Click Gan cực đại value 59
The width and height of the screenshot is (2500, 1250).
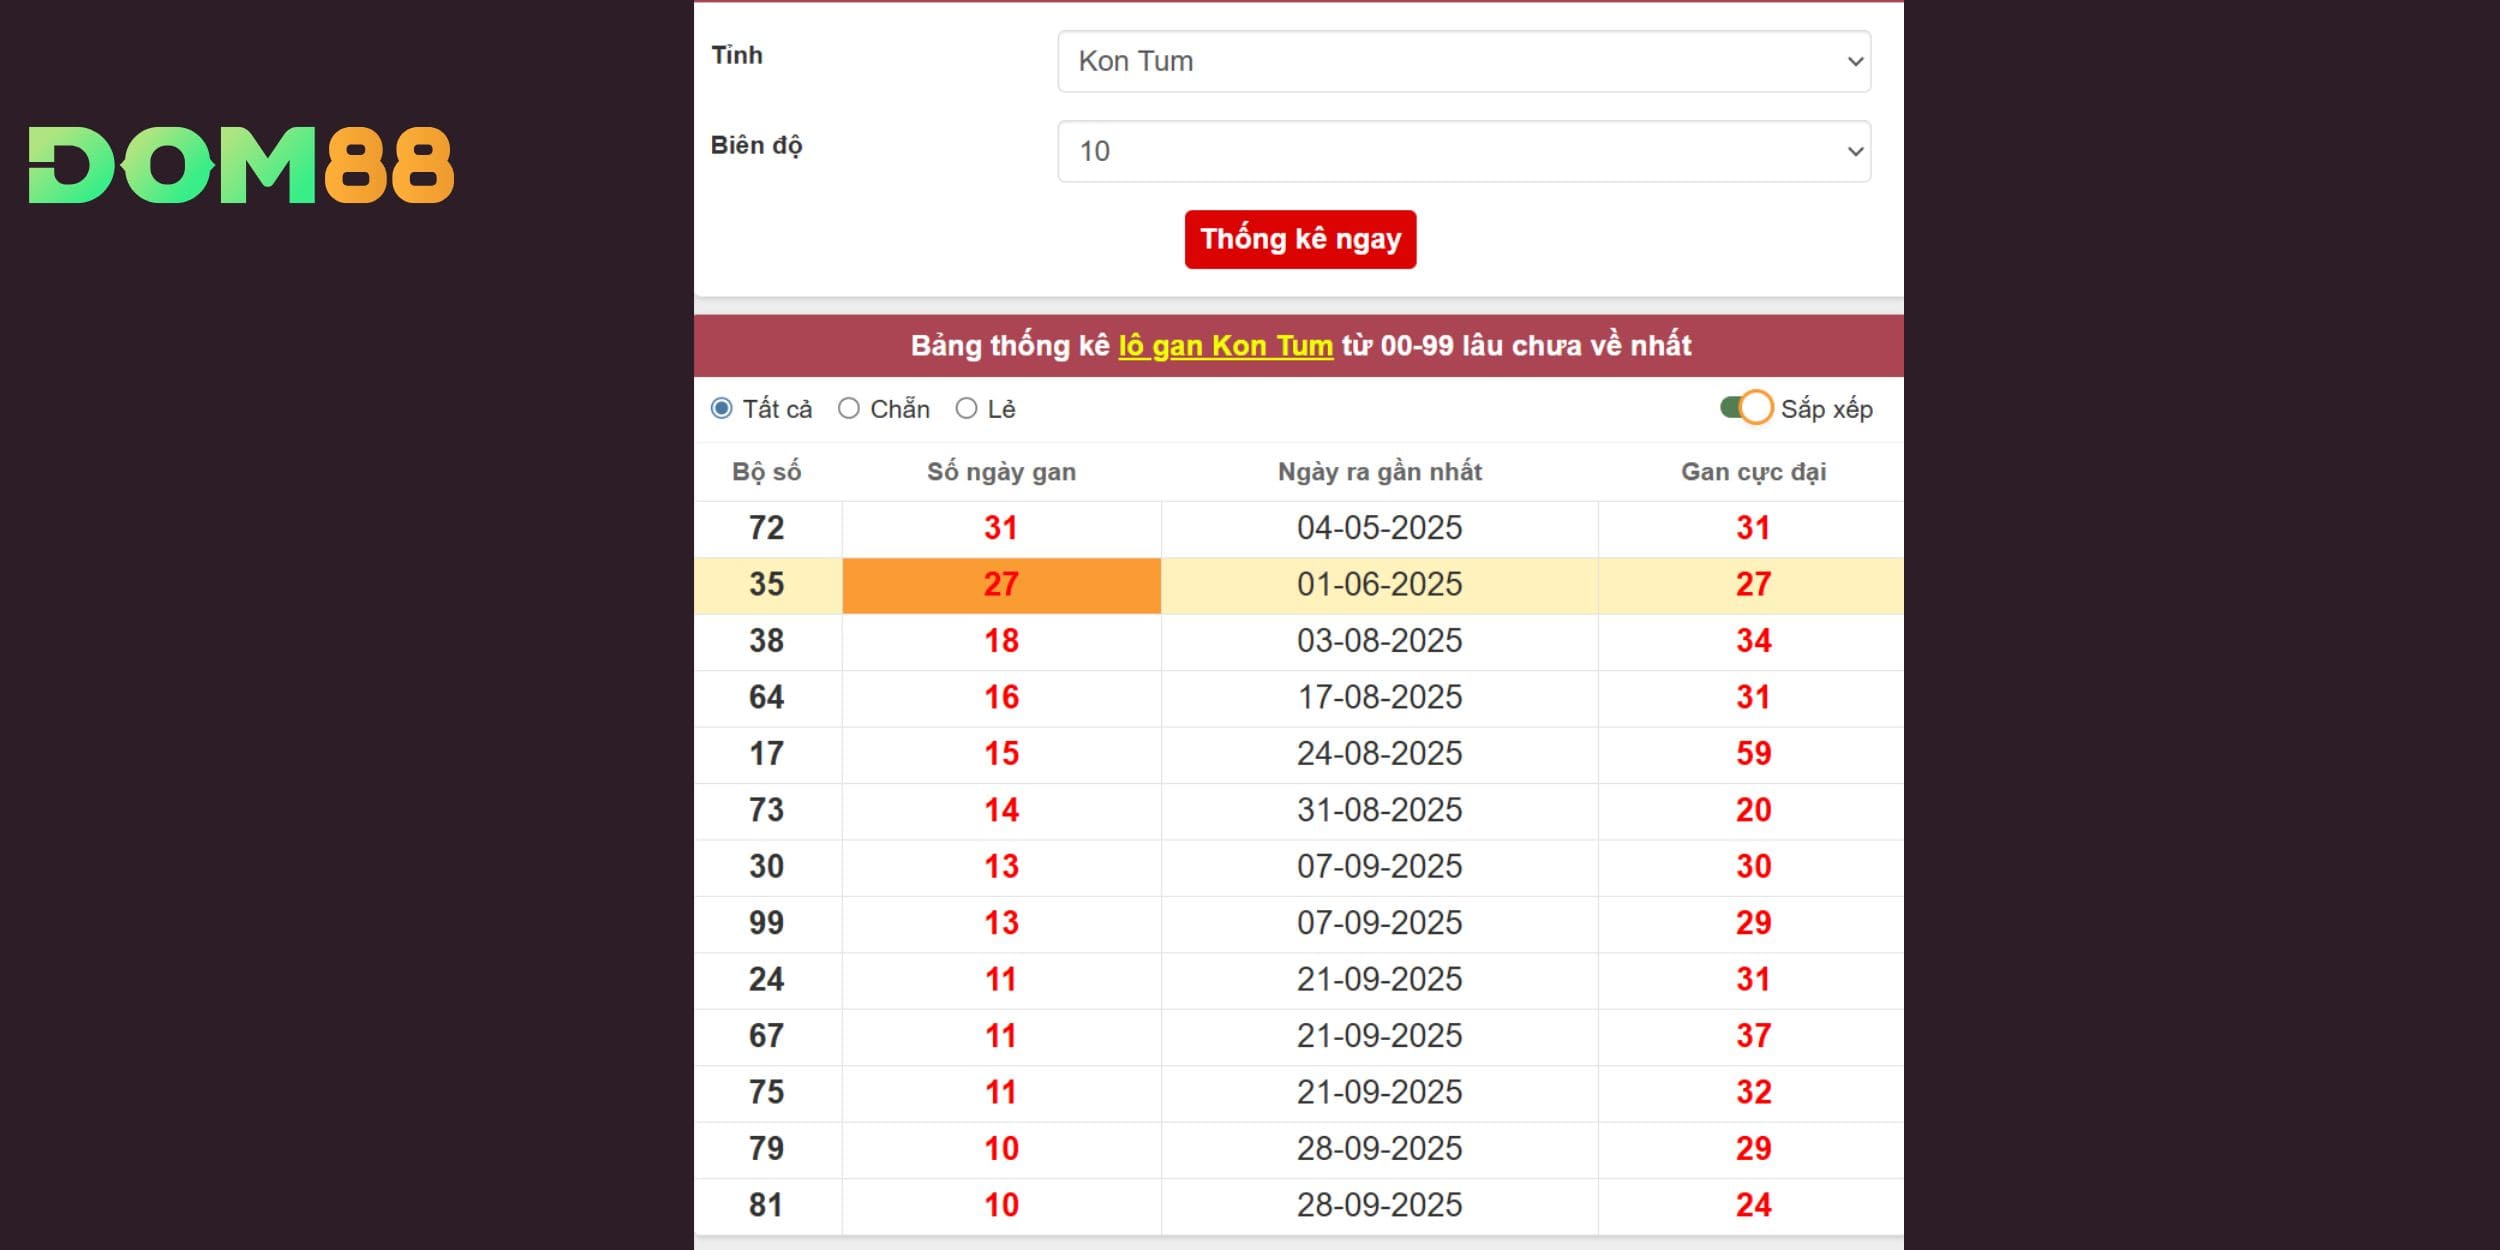click(1753, 754)
